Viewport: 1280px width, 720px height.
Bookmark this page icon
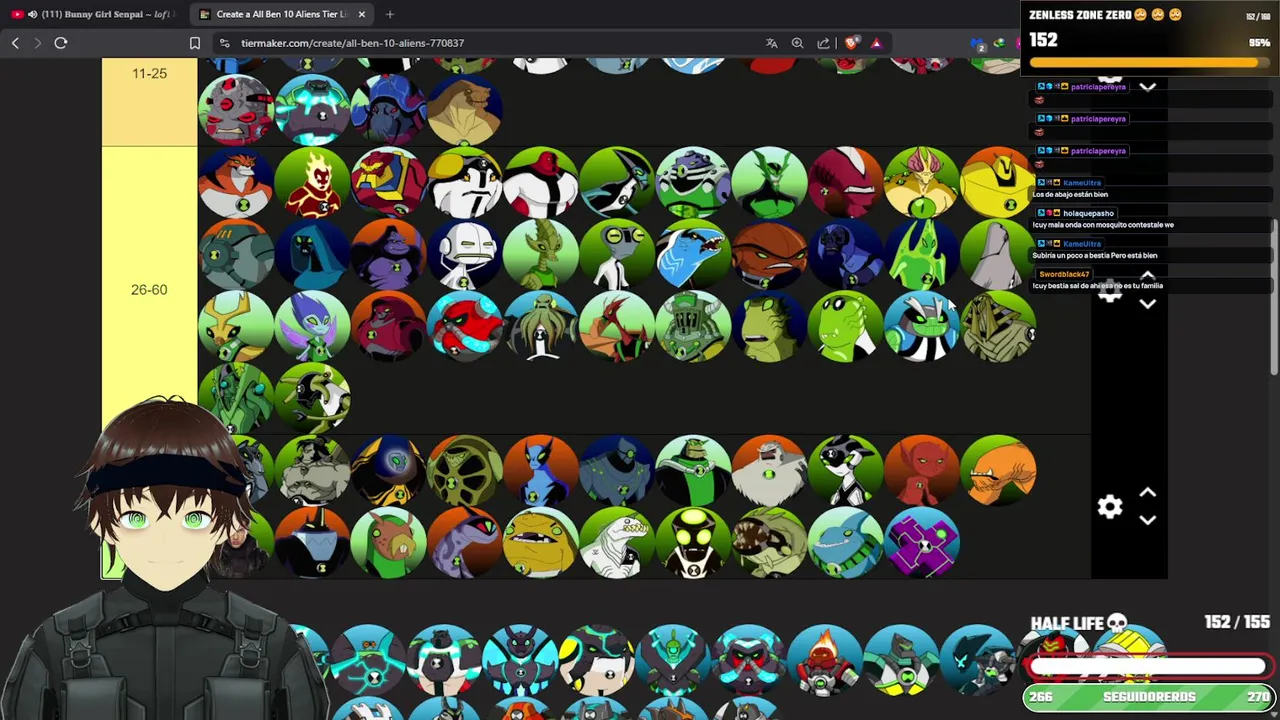(195, 43)
